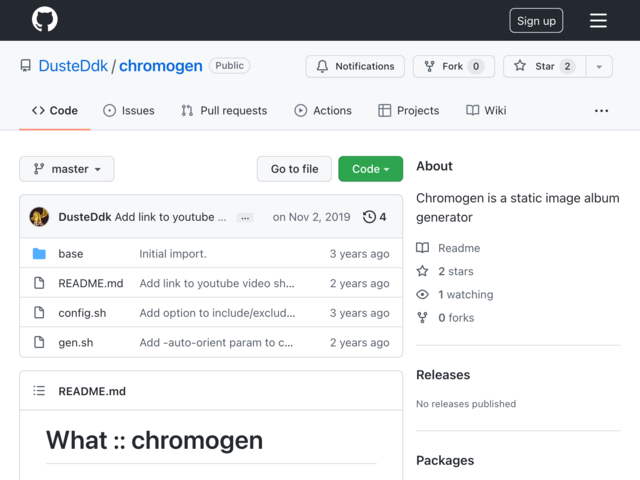Open the chromogen repository link
Viewport: 640px width, 480px height.
point(160,66)
